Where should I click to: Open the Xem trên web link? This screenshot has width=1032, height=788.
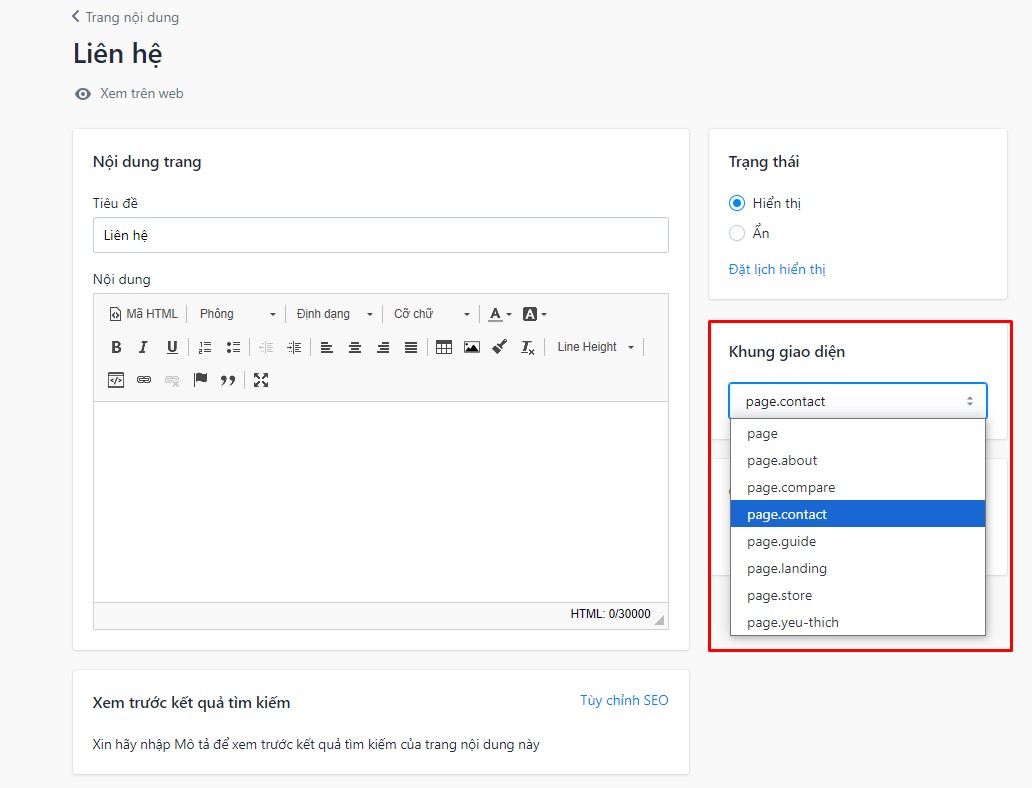142,93
